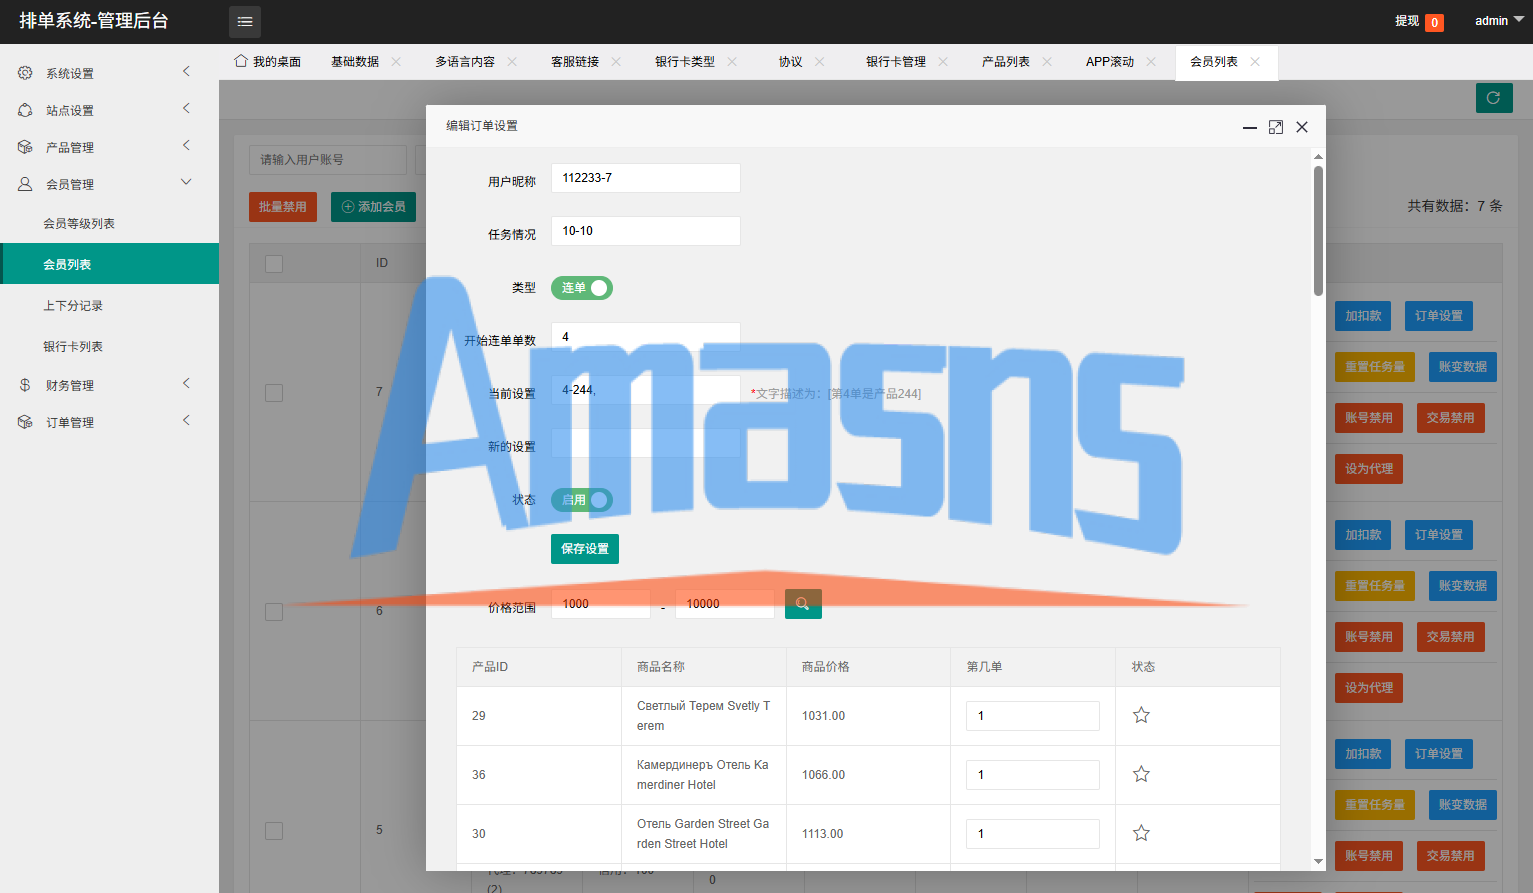Check the select-all checkbox in table header
This screenshot has width=1533, height=893.
(x=274, y=264)
